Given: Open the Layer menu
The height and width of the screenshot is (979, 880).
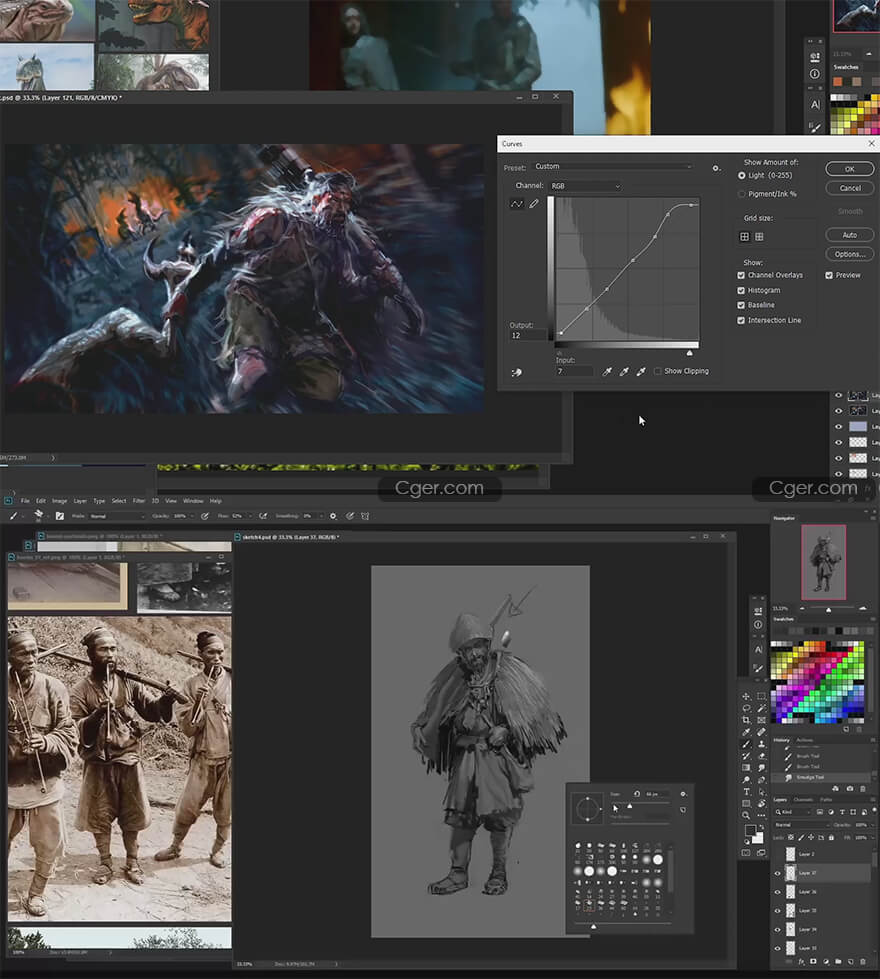Looking at the screenshot, I should (x=80, y=501).
